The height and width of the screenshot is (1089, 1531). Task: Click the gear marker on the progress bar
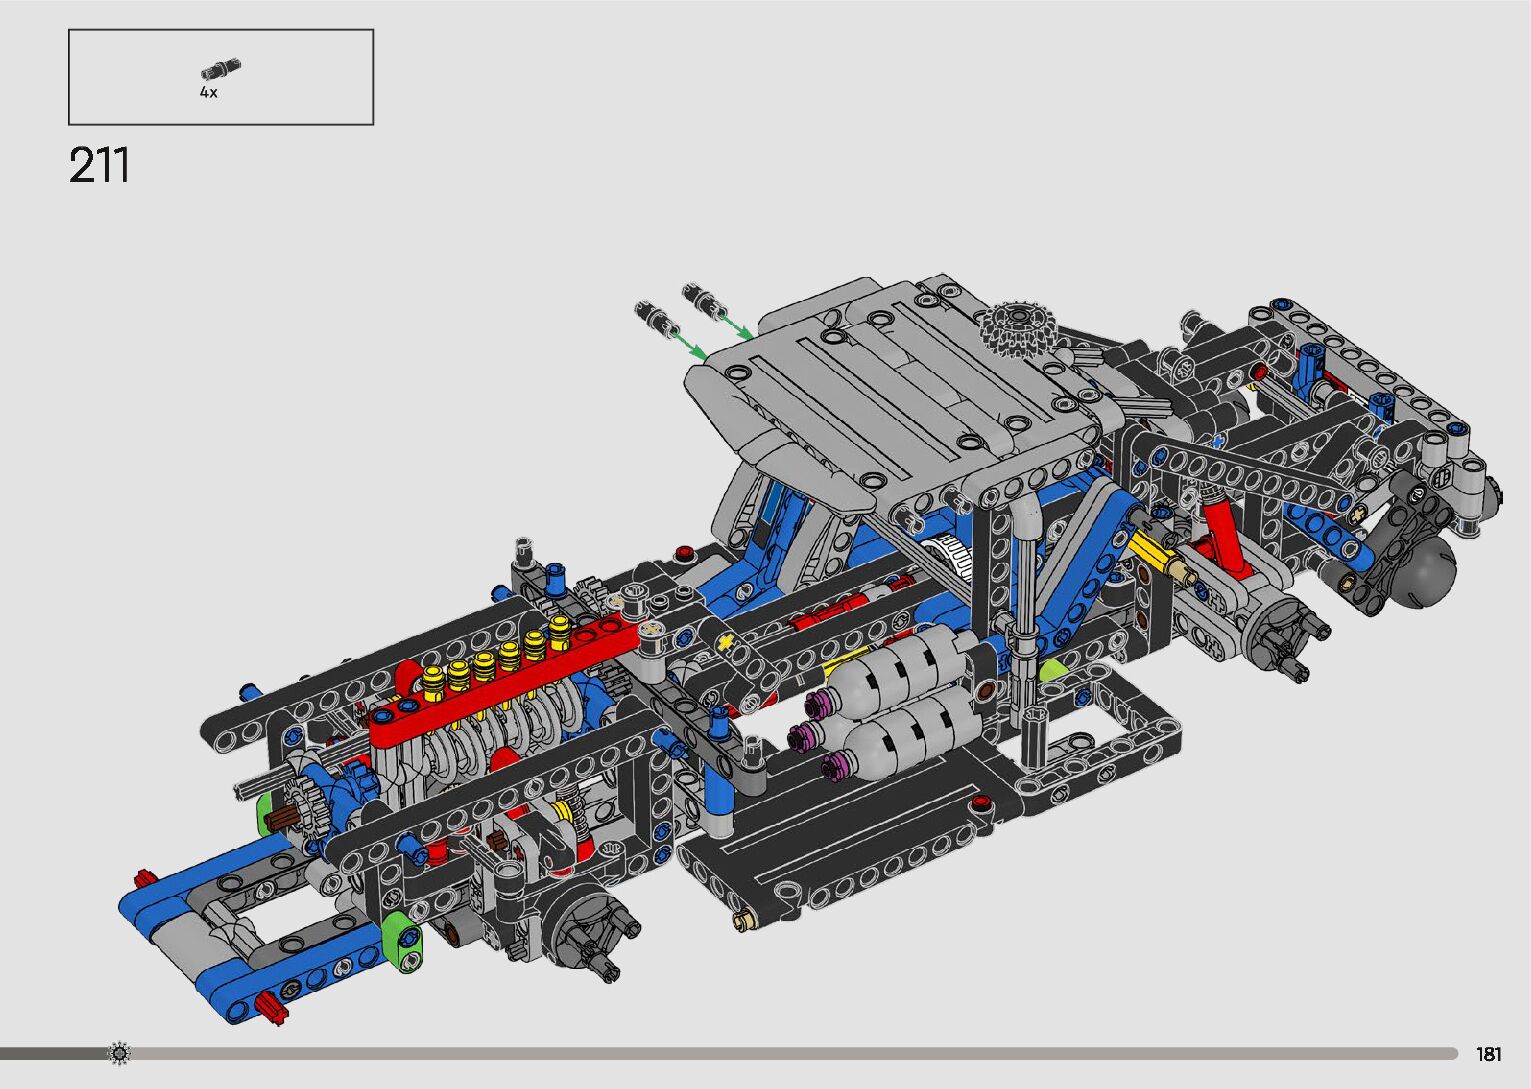[x=119, y=1052]
